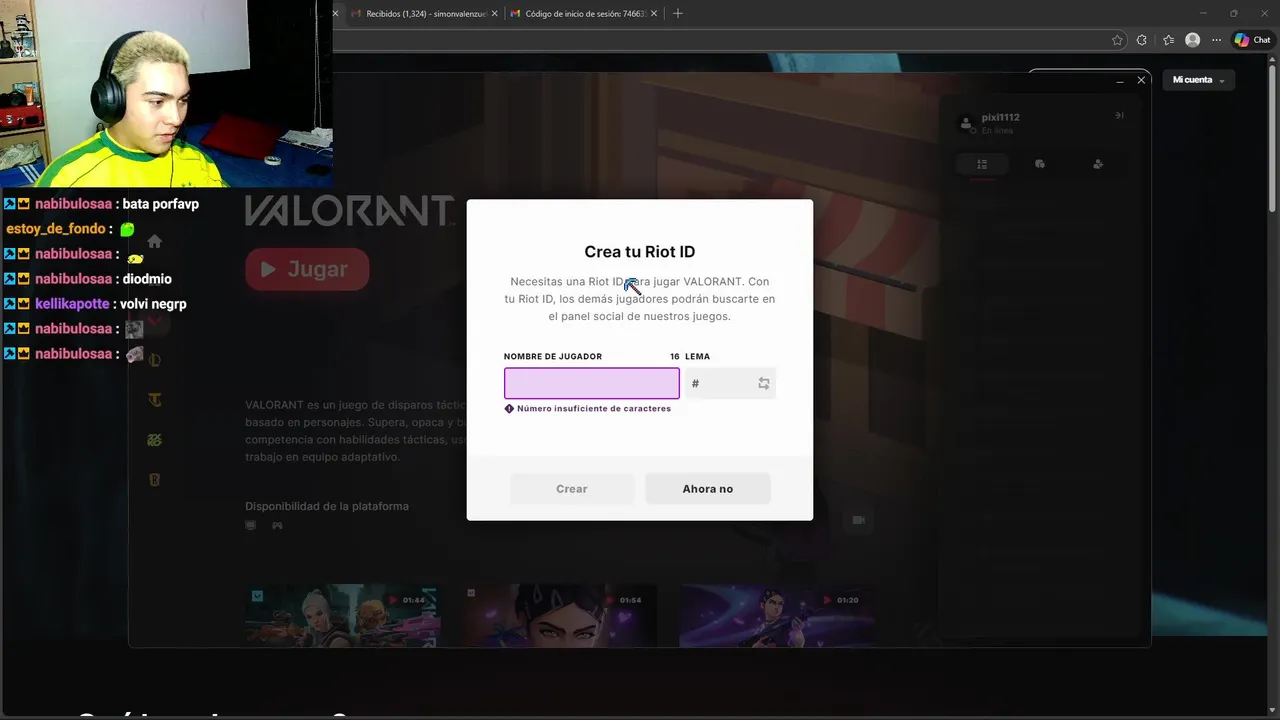Click the Nombre de jugador input field
This screenshot has height=720, width=1280.
click(591, 383)
